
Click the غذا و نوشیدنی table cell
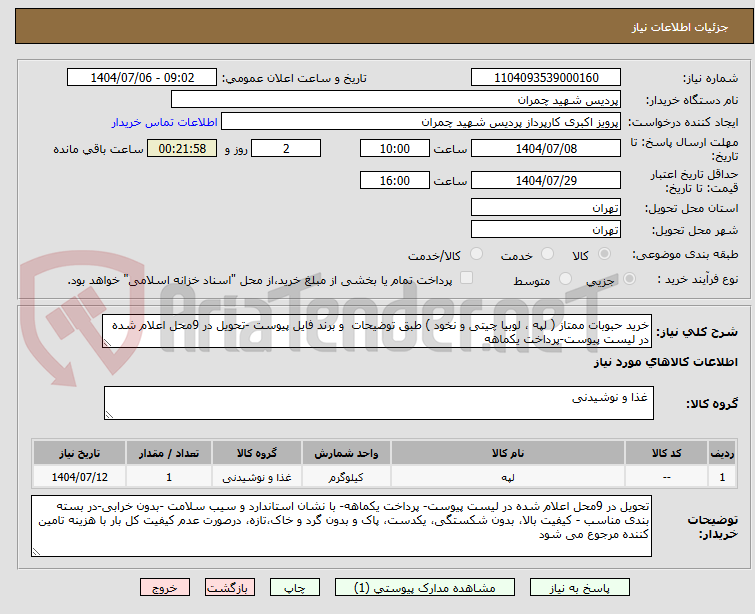(257, 477)
